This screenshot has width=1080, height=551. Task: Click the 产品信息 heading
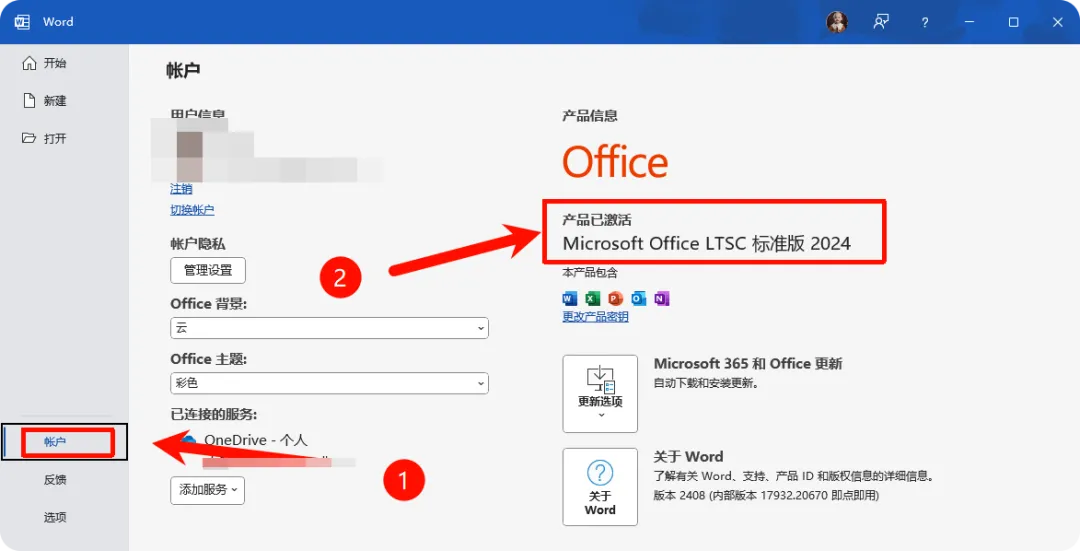click(590, 116)
